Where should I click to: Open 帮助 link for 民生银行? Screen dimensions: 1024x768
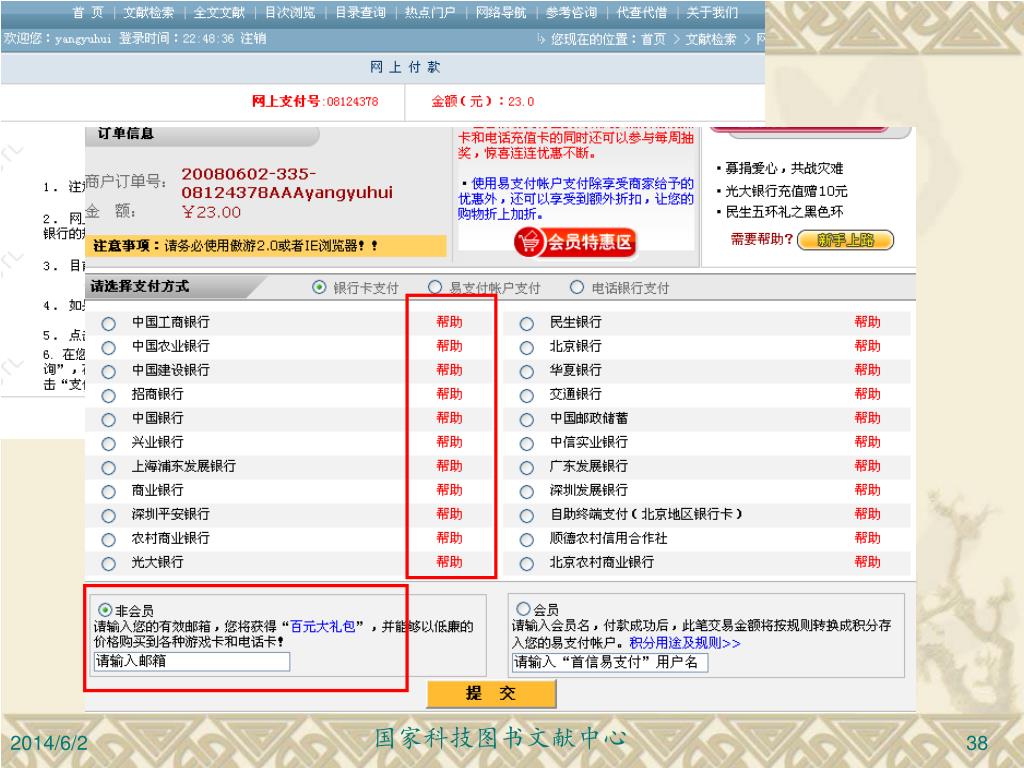tap(867, 322)
